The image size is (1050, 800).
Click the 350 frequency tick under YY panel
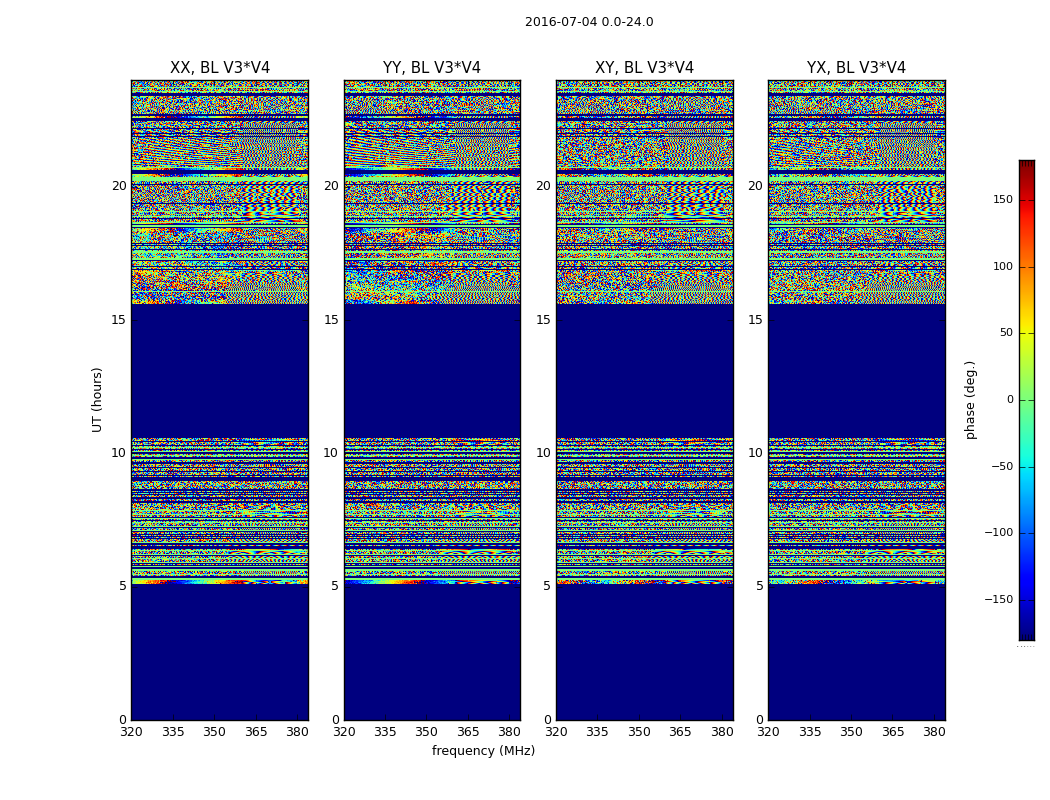426,732
